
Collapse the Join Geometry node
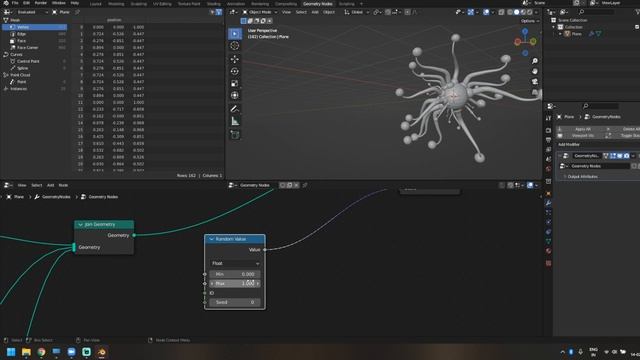pyautogui.click(x=80, y=224)
